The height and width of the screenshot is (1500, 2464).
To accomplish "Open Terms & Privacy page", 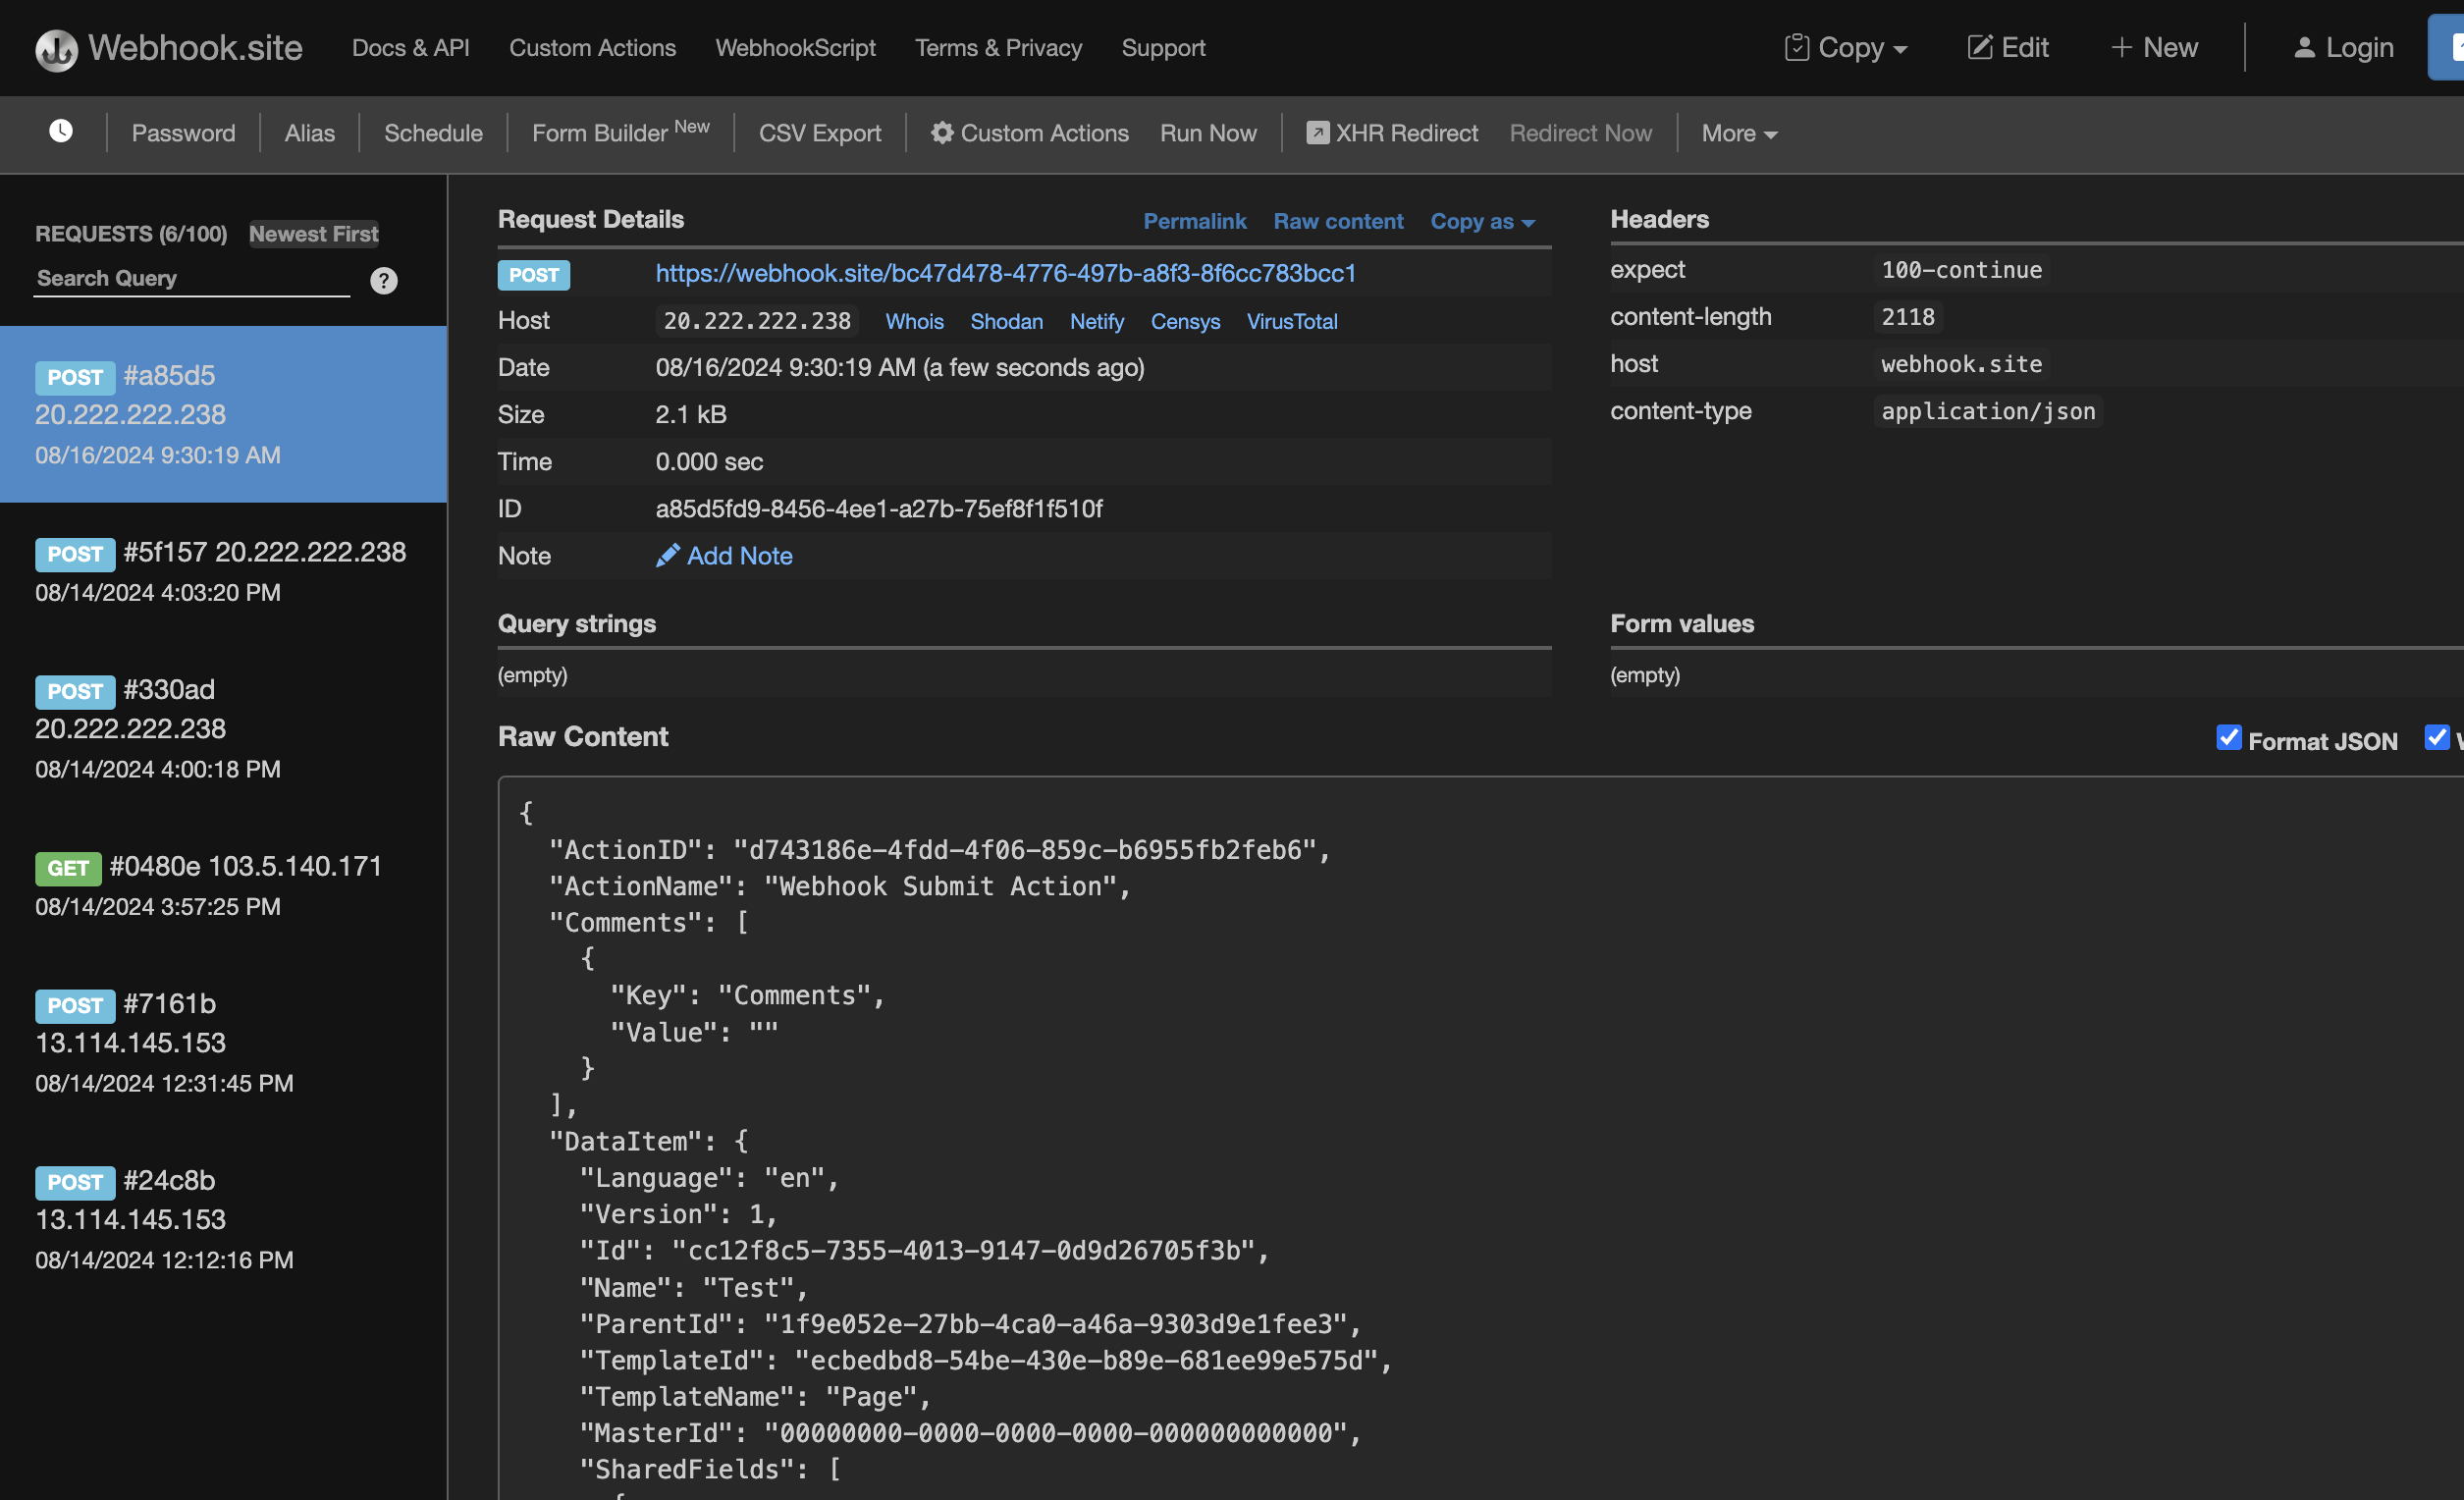I will point(999,48).
